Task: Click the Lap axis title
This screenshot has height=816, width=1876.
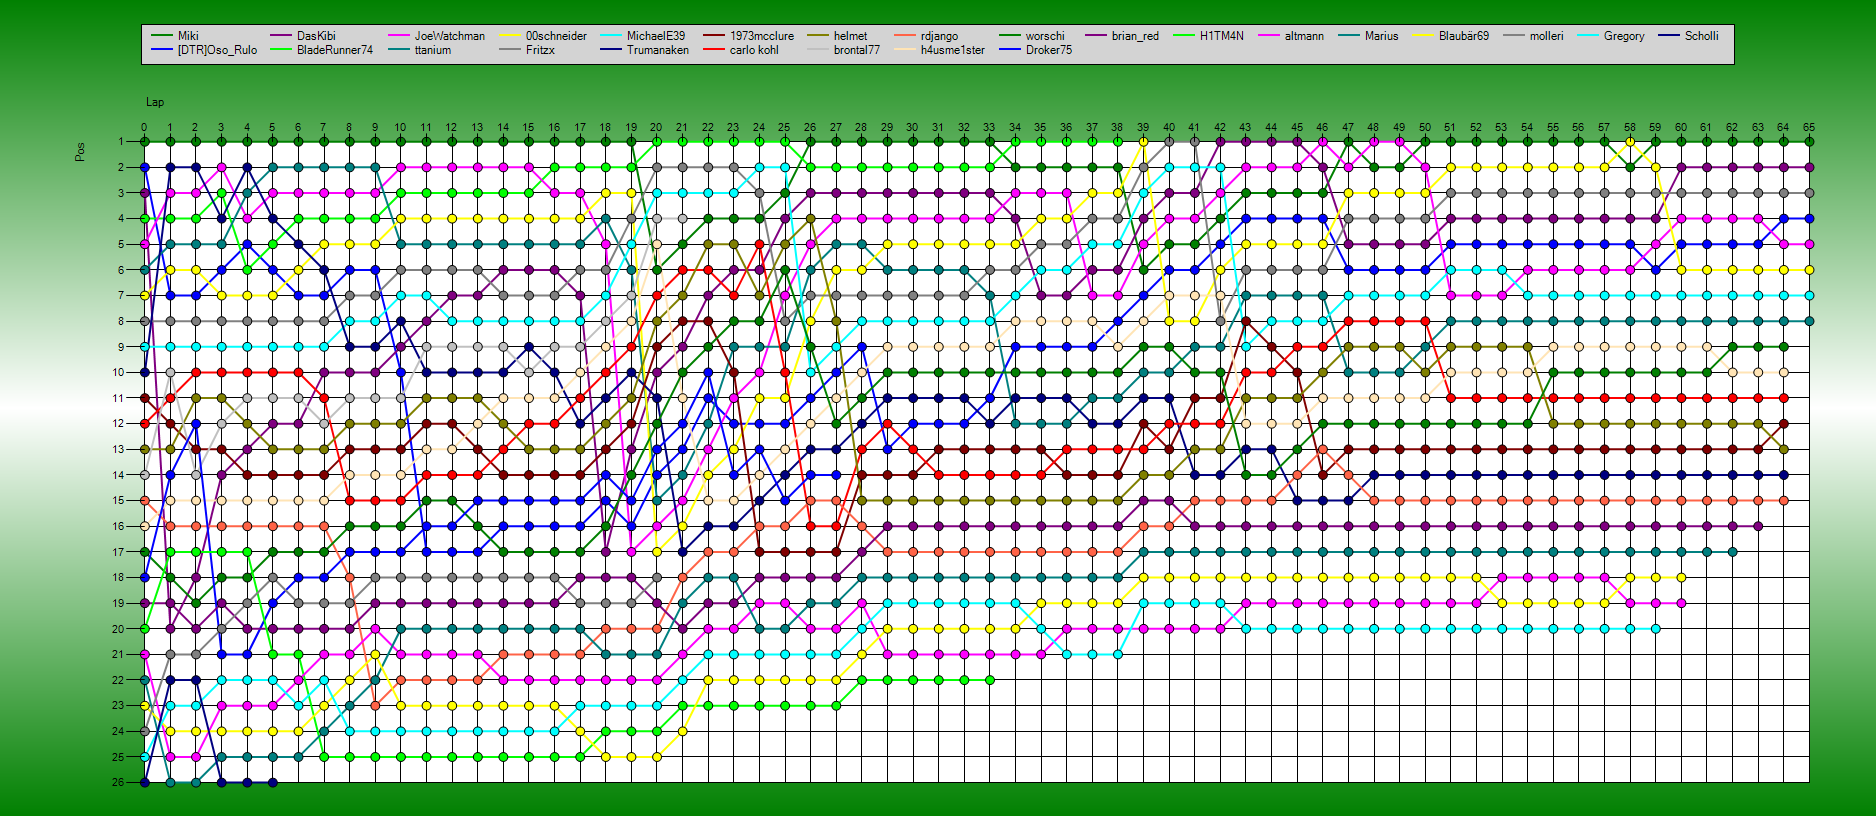Action: point(155,102)
